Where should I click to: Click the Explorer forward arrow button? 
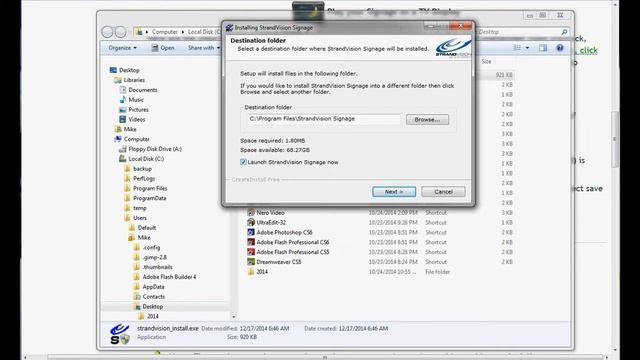120,31
